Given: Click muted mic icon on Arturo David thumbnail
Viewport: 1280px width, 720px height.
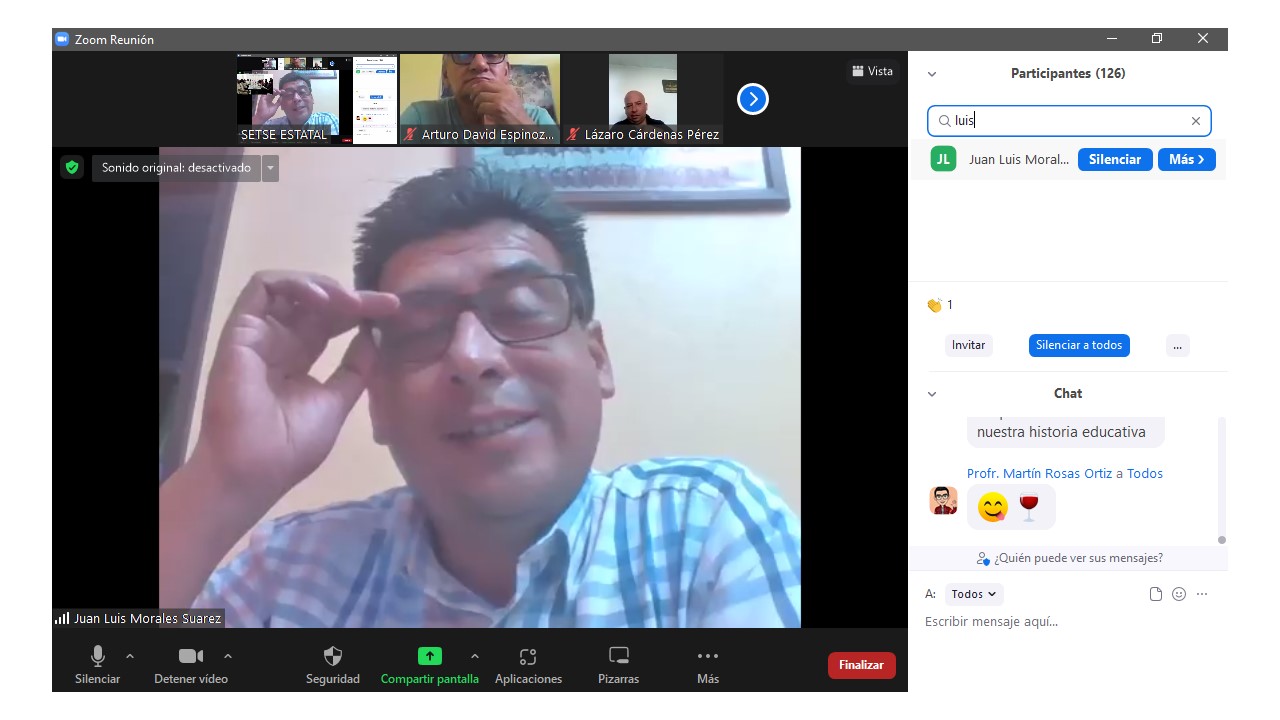Looking at the screenshot, I should click(410, 134).
